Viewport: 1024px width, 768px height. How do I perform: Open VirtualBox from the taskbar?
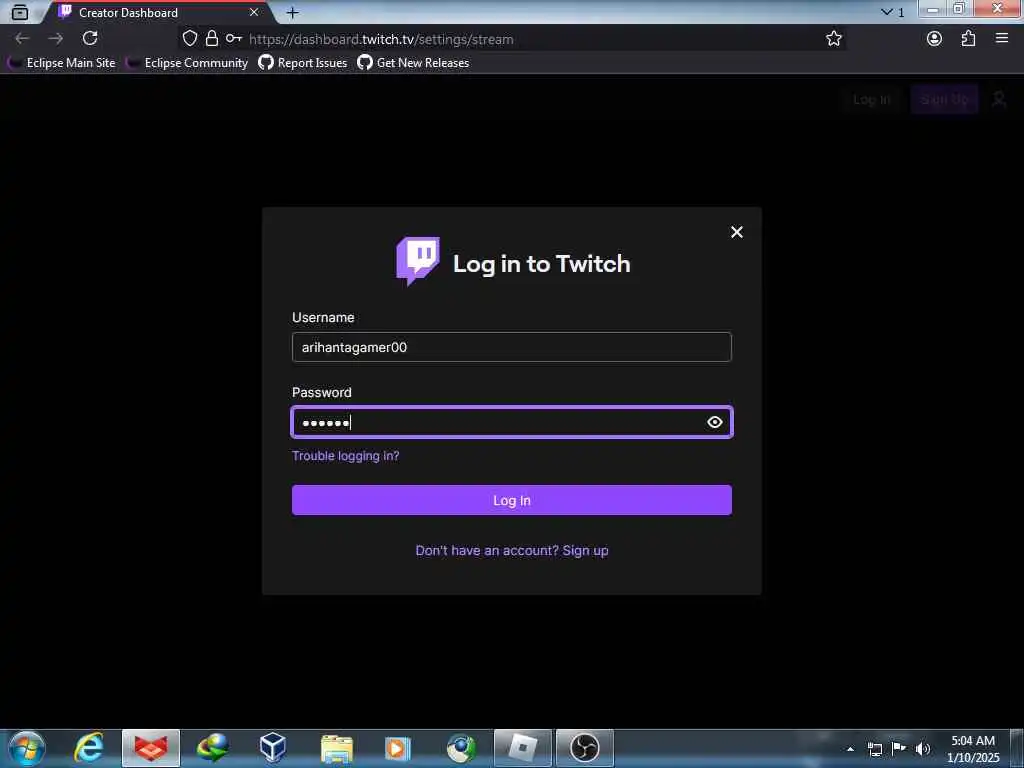(x=272, y=748)
